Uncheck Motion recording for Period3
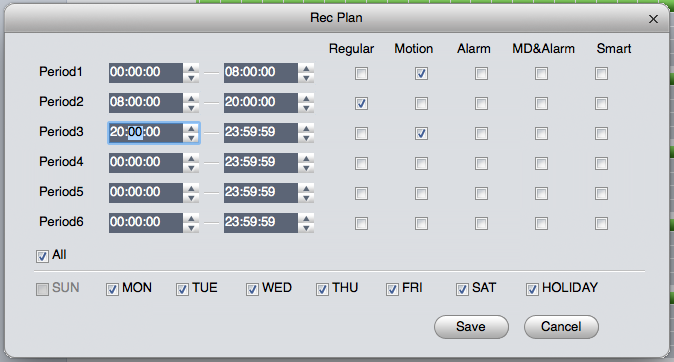This screenshot has width=674, height=362. click(x=421, y=133)
